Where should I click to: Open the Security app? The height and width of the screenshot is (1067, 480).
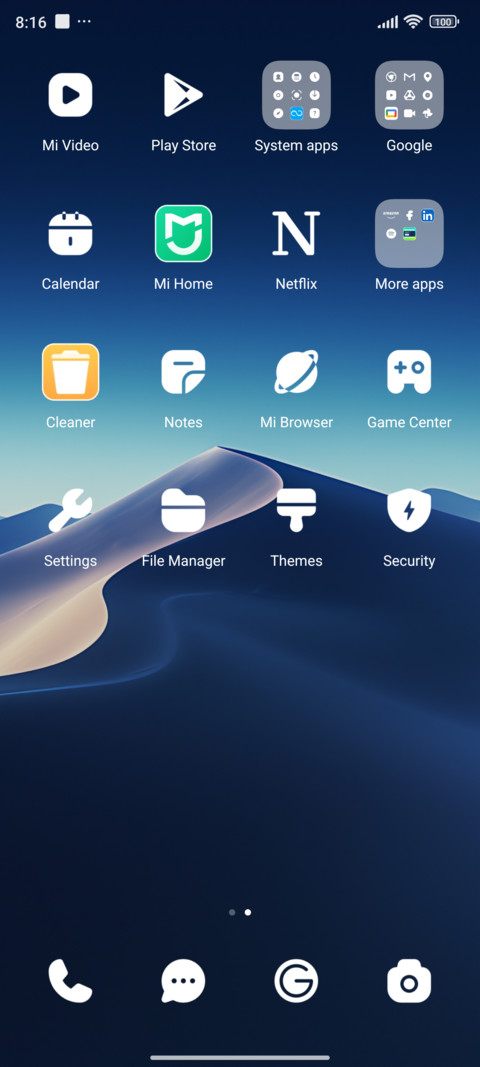pyautogui.click(x=409, y=510)
